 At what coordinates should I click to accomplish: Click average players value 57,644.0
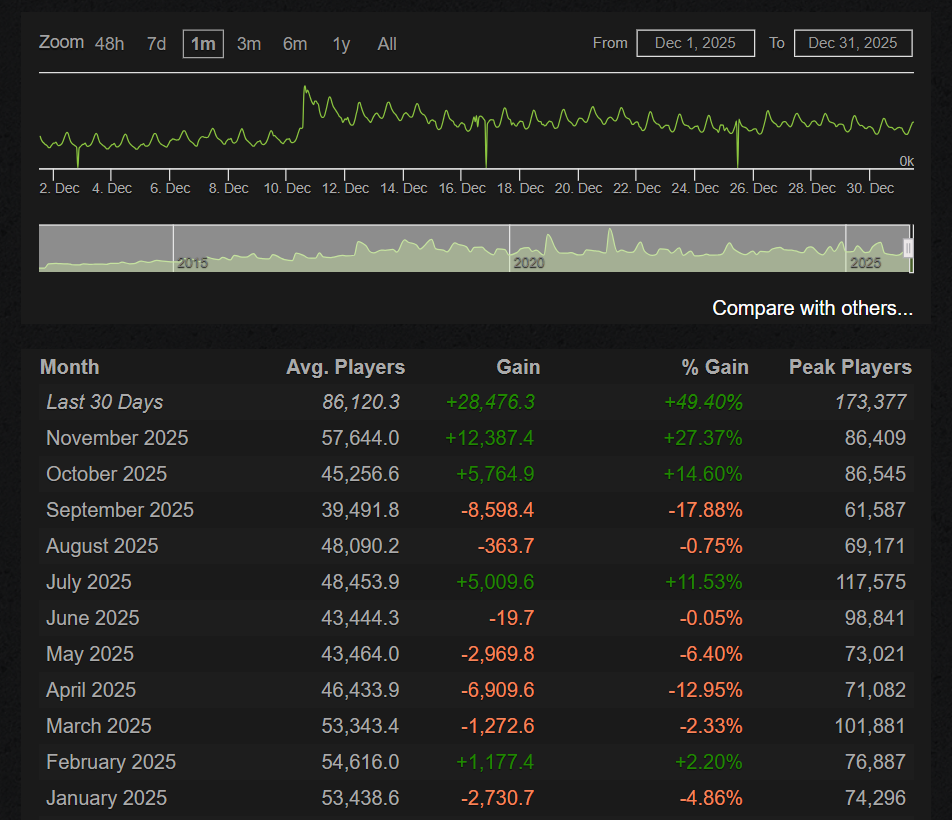coord(361,438)
